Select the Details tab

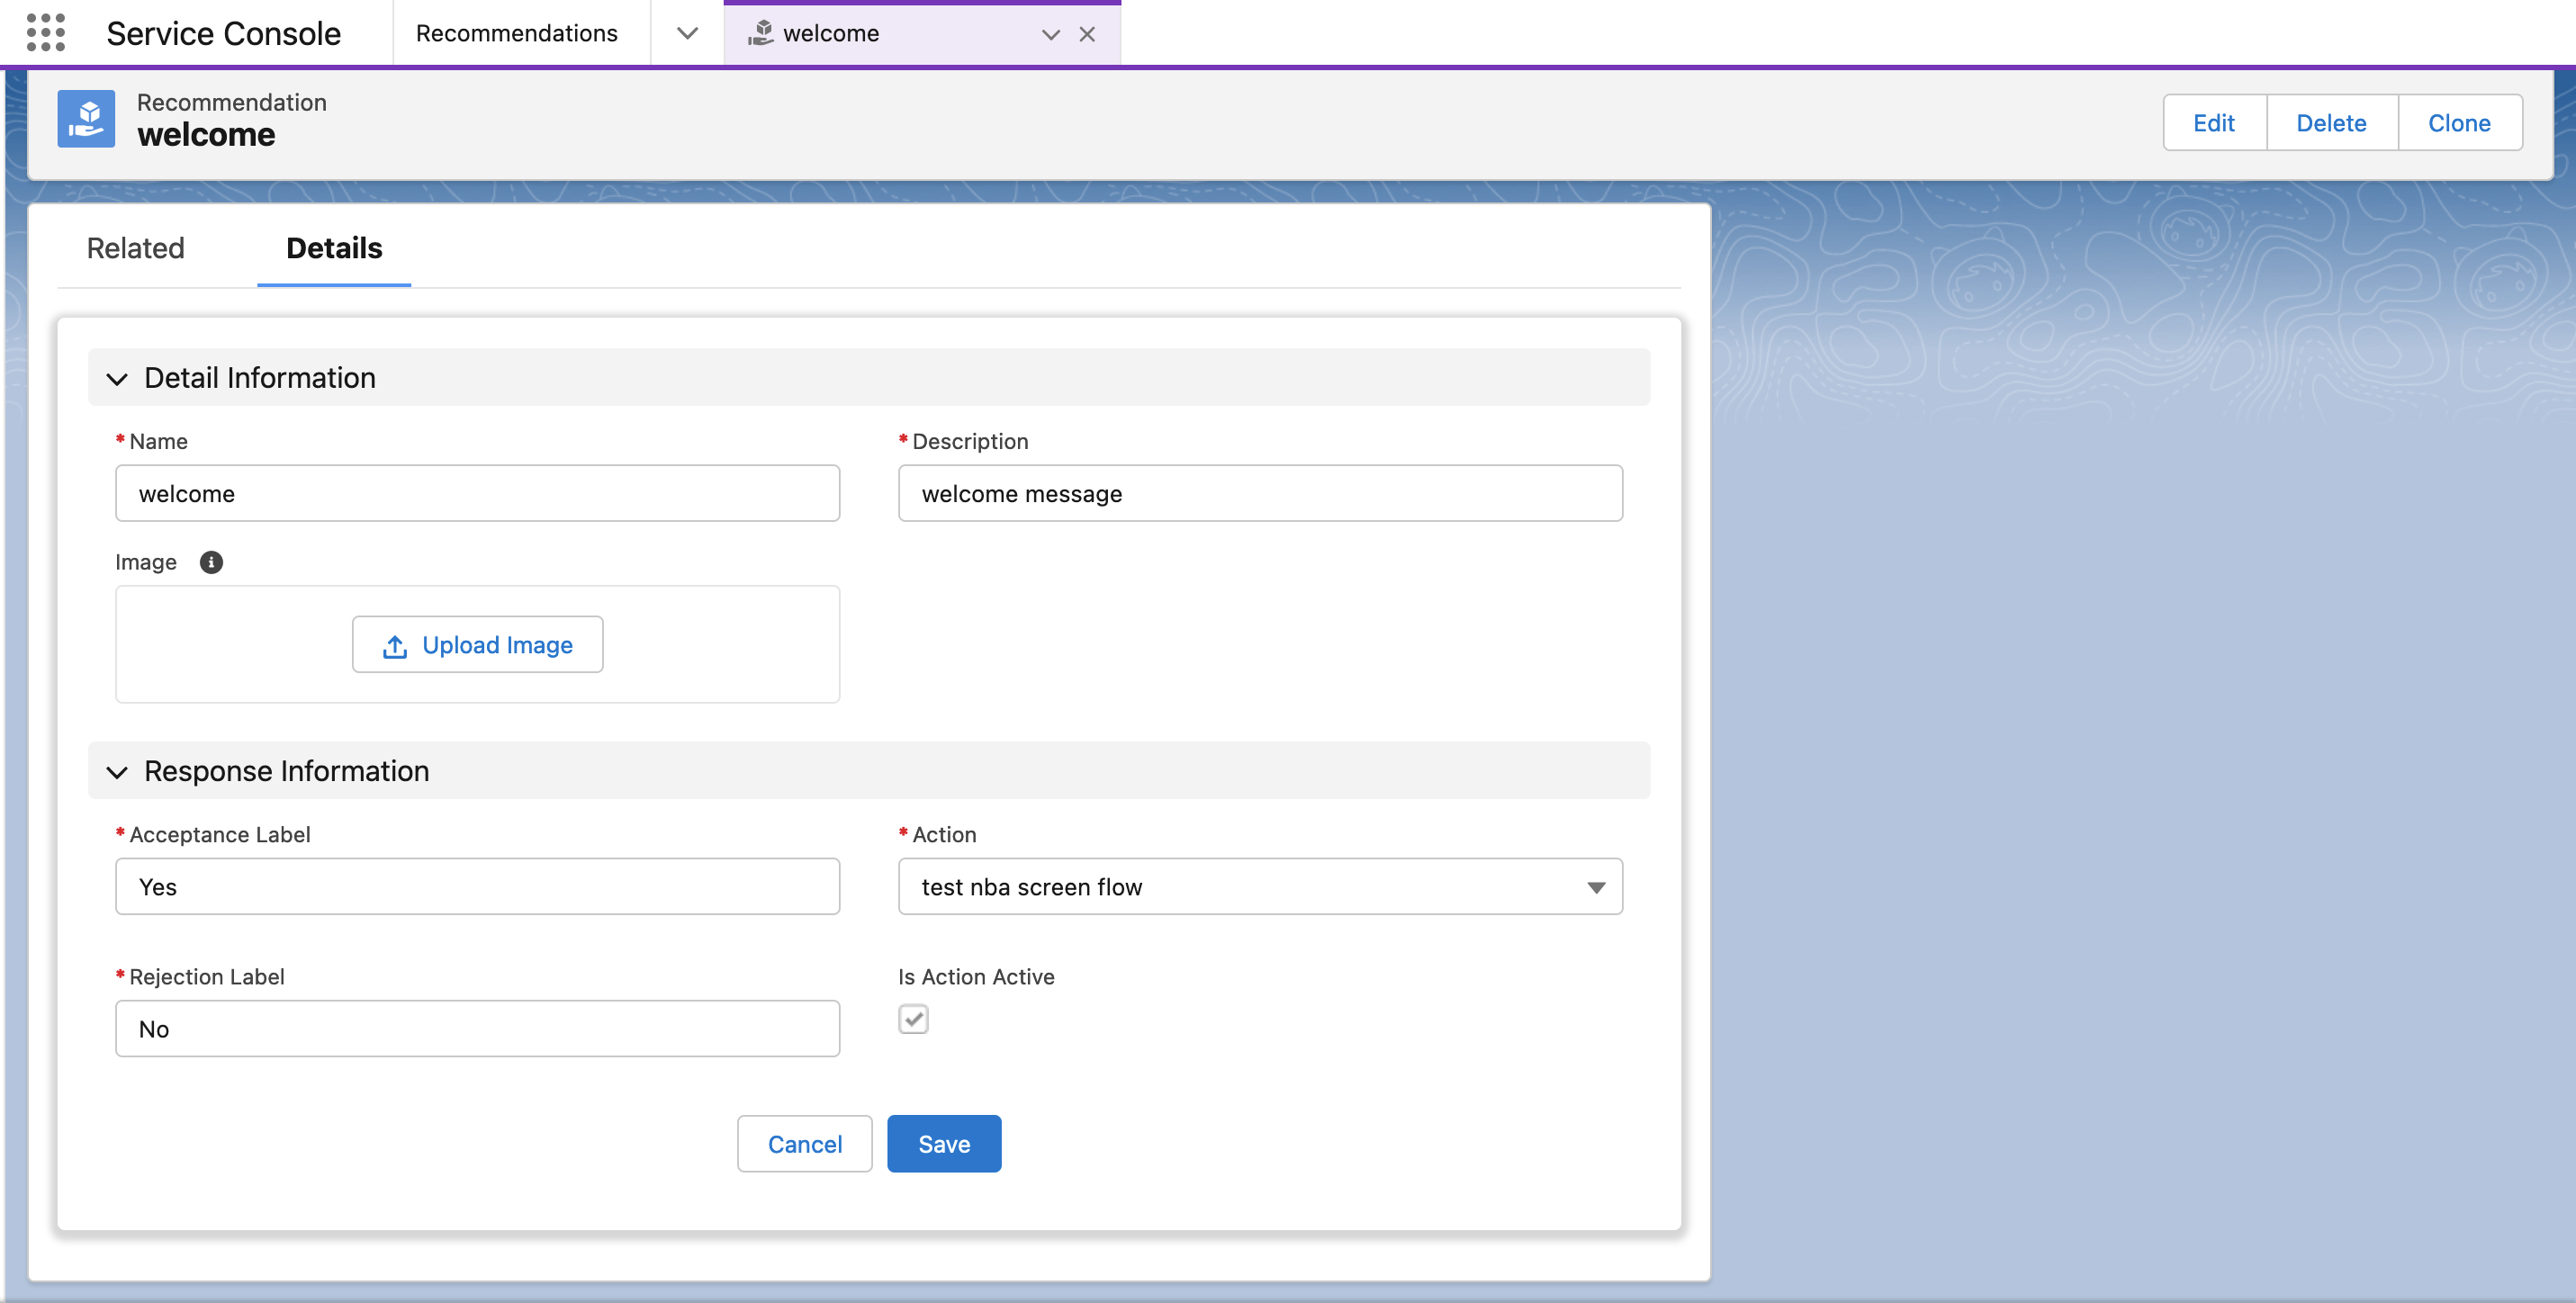(334, 248)
